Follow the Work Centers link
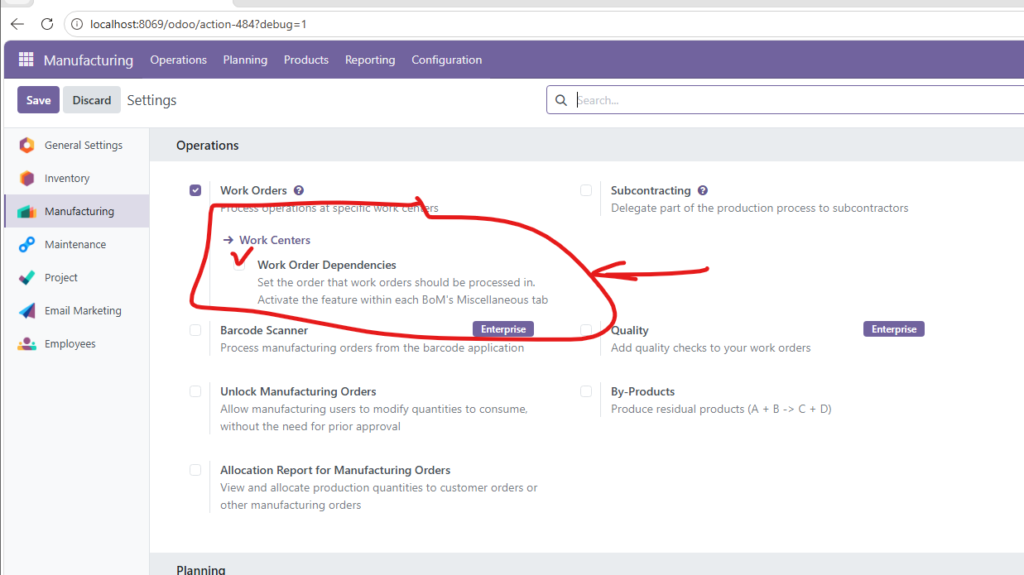The width and height of the screenshot is (1024, 575). tap(274, 240)
